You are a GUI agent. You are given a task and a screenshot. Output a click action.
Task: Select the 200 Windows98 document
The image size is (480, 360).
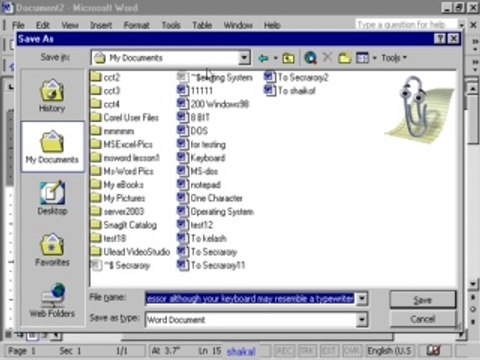[x=213, y=104]
